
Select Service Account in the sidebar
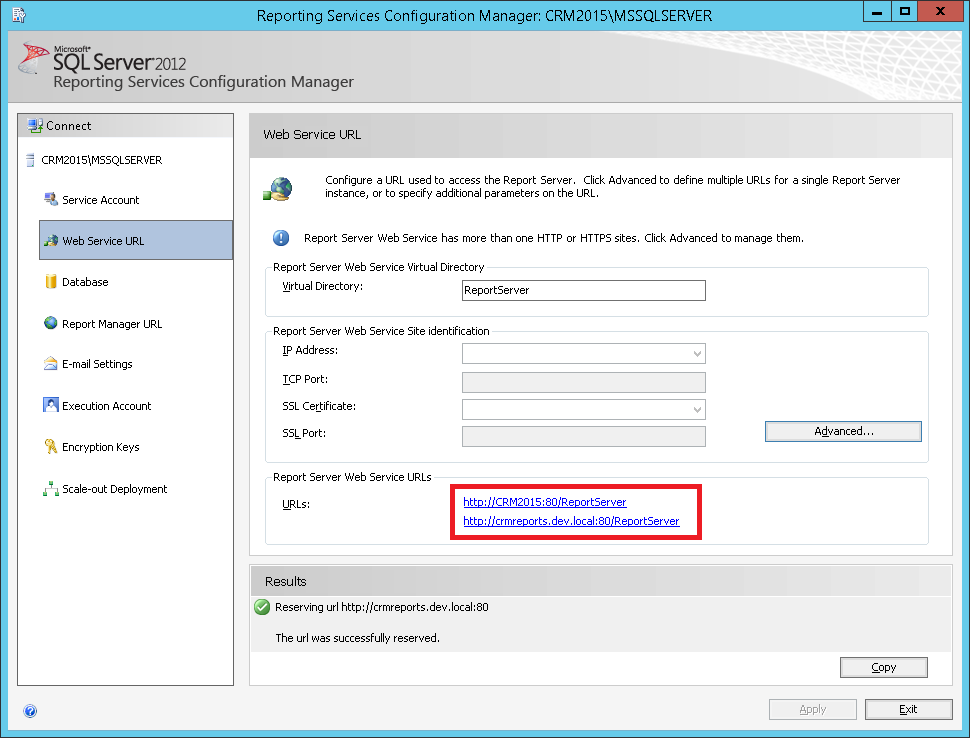tap(98, 199)
